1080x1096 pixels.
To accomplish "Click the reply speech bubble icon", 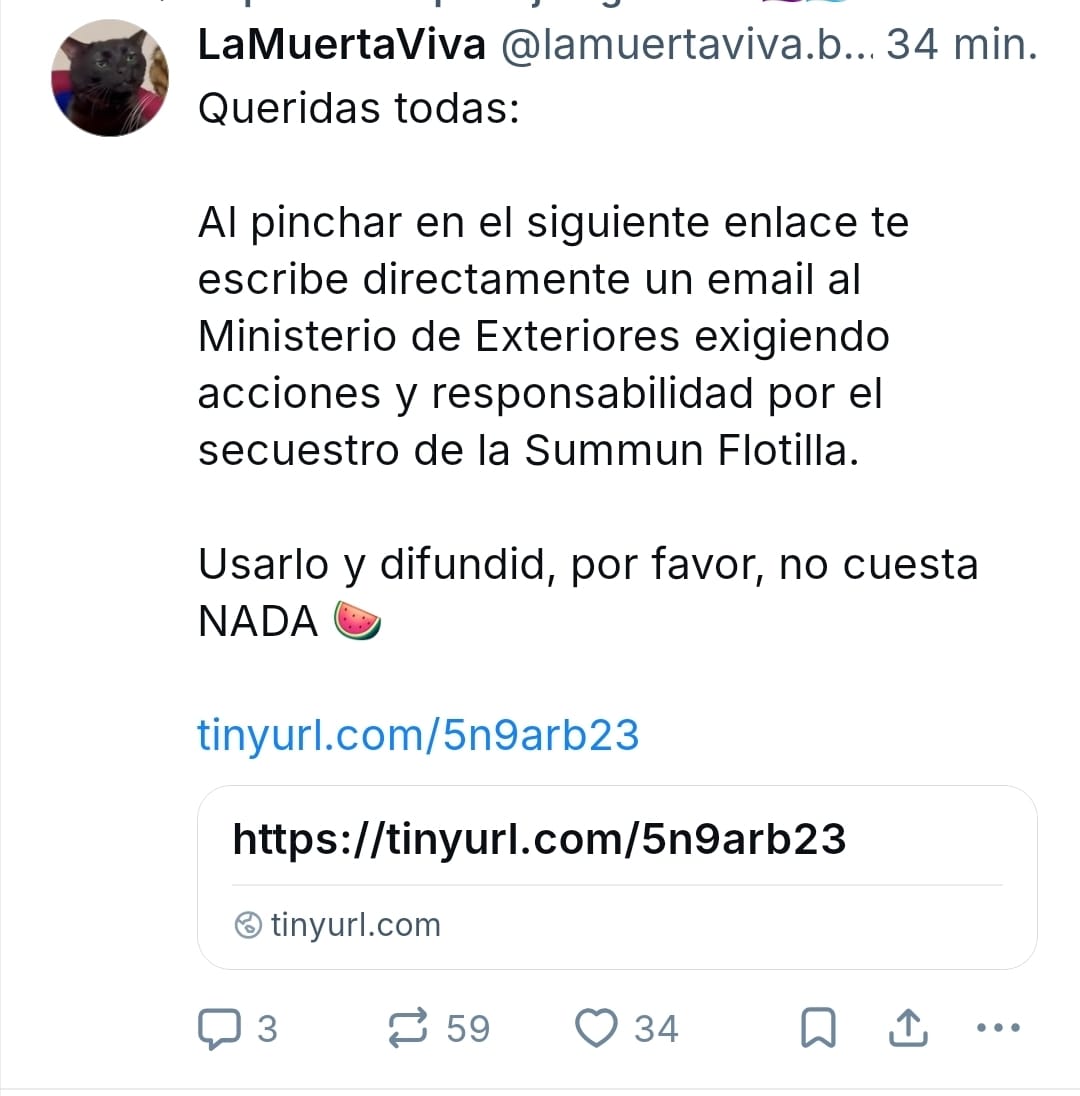I will tap(219, 1028).
